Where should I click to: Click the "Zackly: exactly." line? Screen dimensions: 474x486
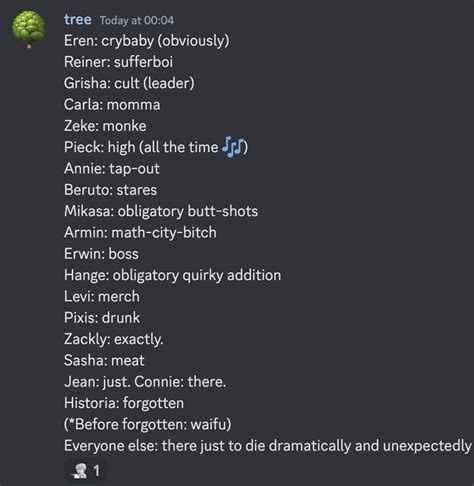114,339
